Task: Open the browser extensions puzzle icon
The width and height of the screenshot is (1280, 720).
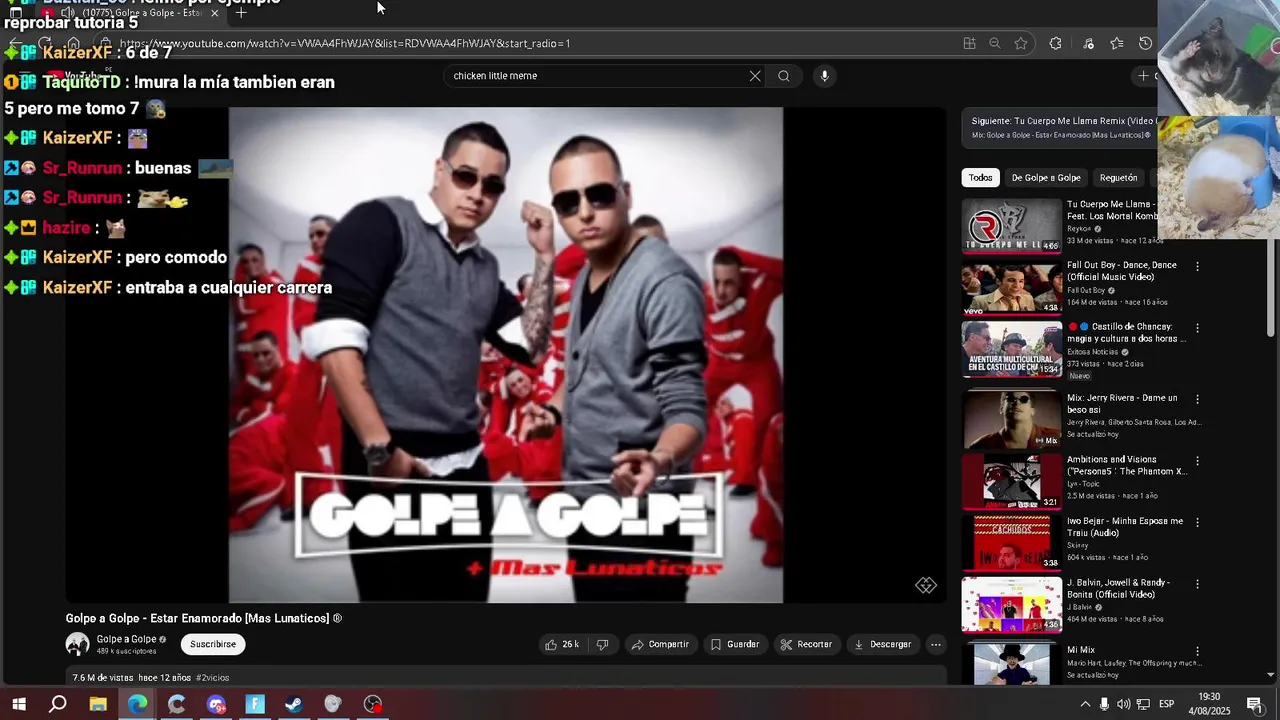Action: [1055, 43]
